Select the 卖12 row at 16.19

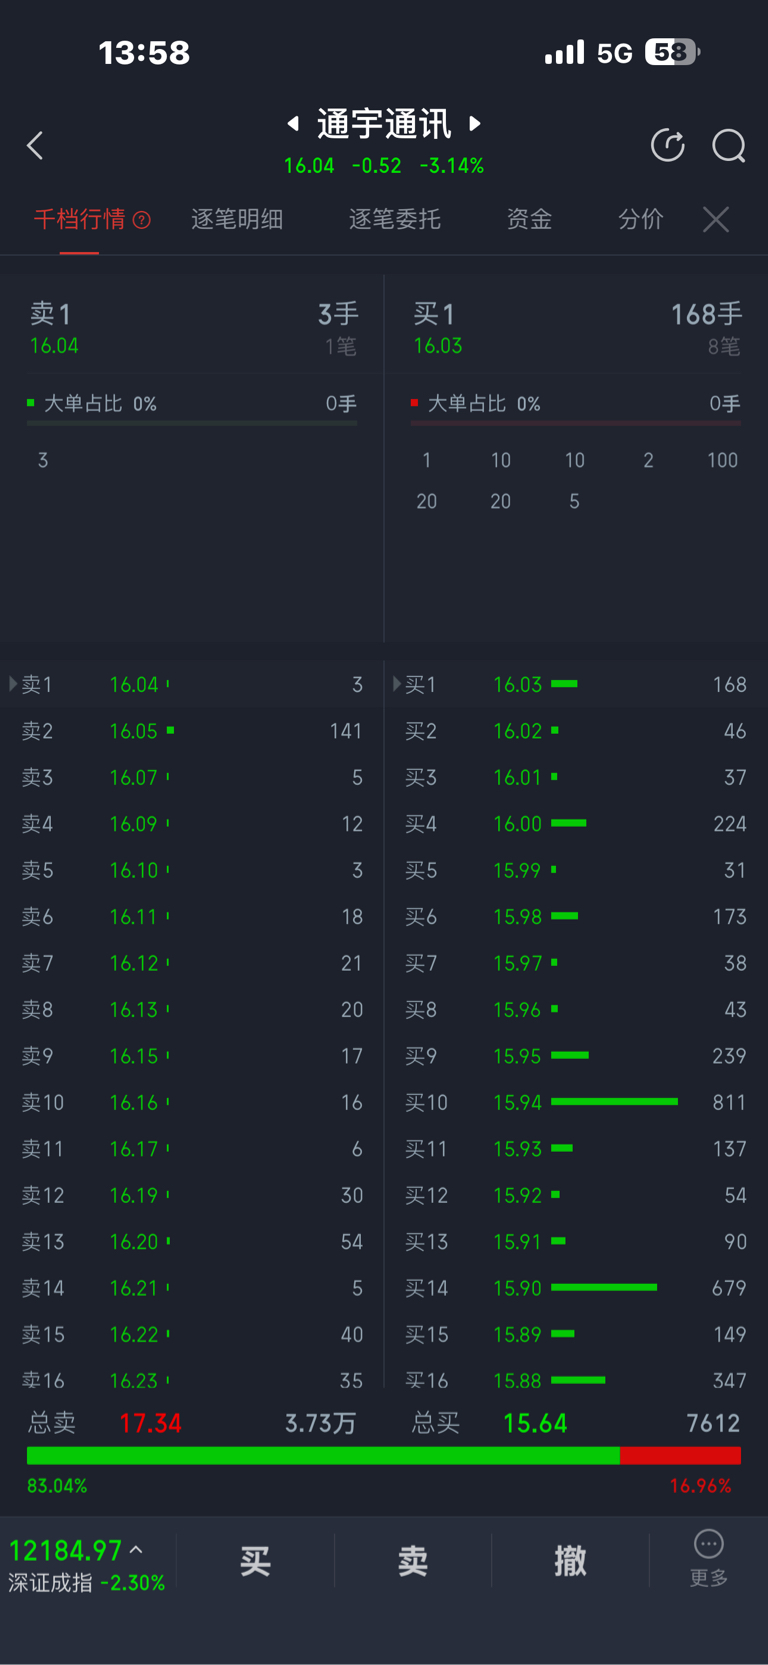(x=192, y=1195)
